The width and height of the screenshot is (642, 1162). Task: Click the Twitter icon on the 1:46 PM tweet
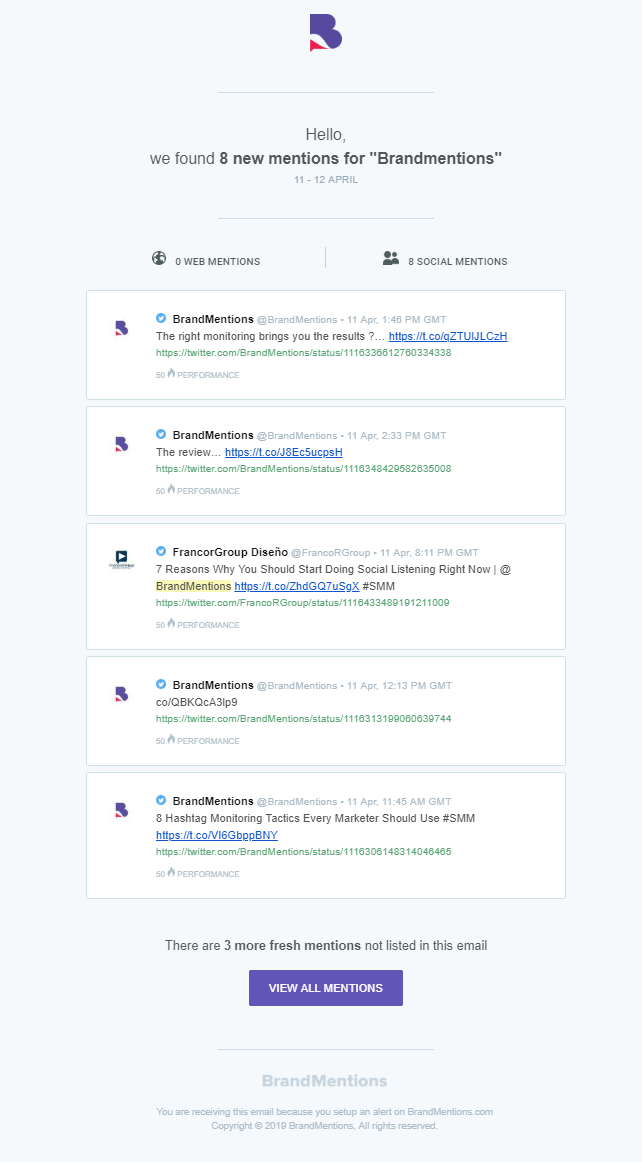pyautogui.click(x=161, y=318)
